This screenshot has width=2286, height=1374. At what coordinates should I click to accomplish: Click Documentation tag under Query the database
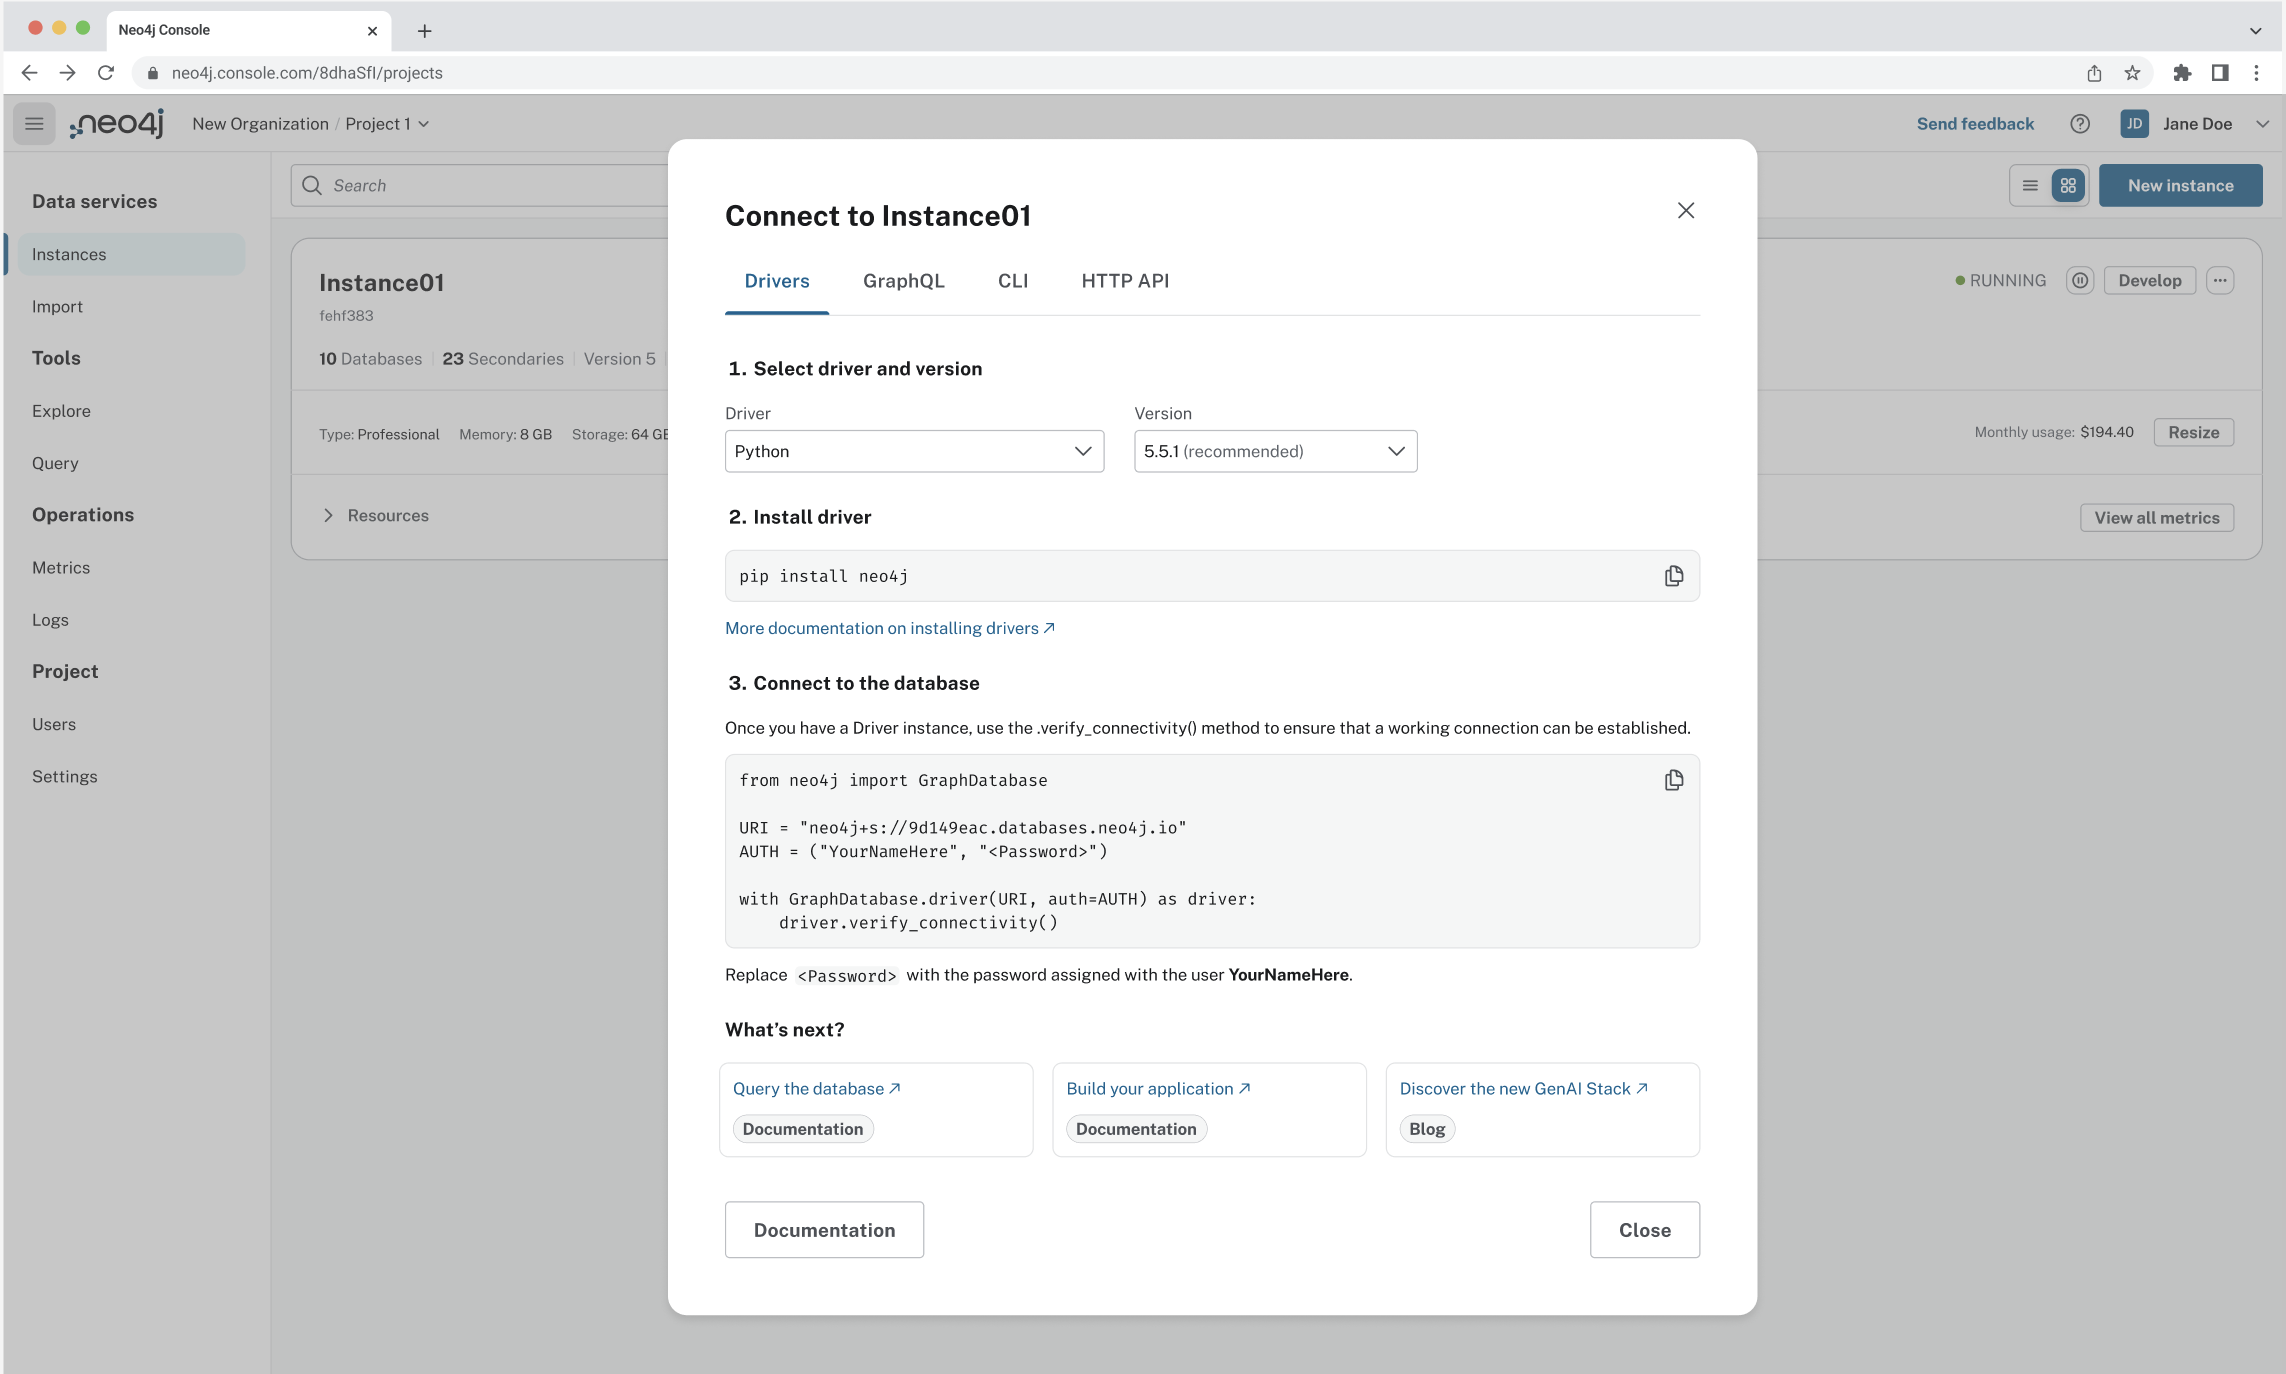803,1129
